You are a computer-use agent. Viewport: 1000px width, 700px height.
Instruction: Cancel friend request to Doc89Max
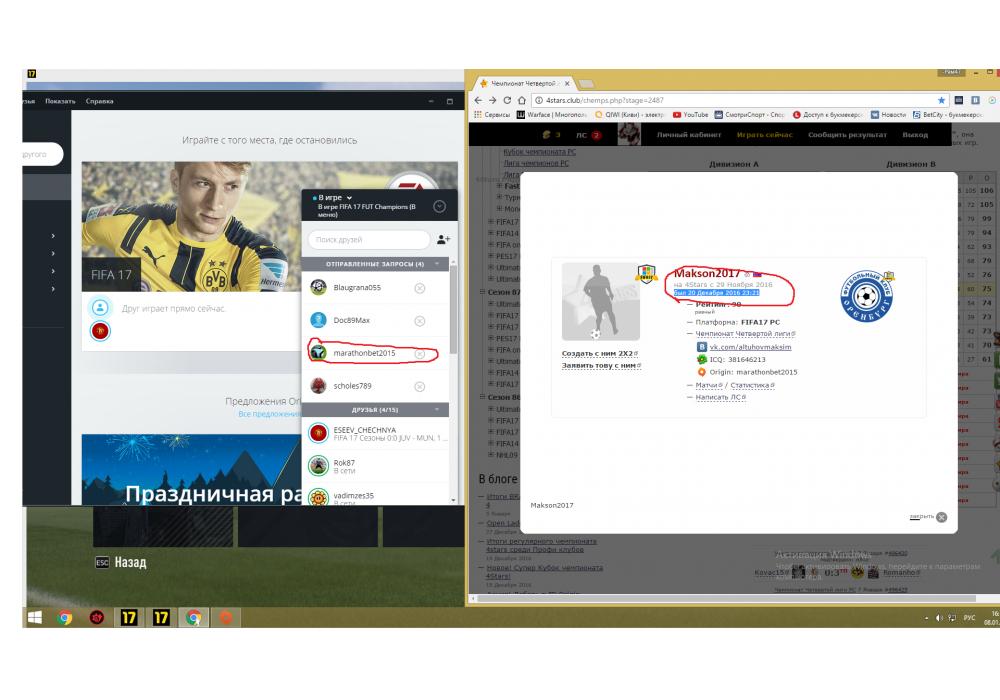click(420, 321)
